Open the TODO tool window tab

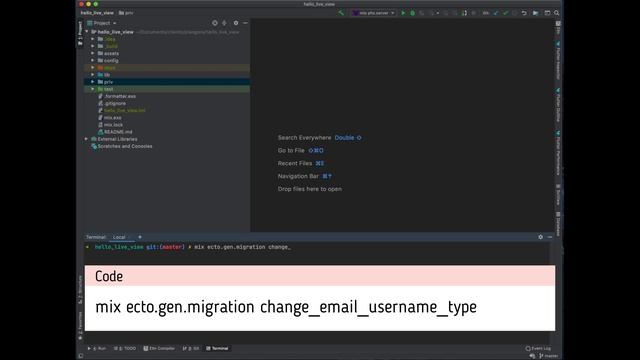(125, 349)
